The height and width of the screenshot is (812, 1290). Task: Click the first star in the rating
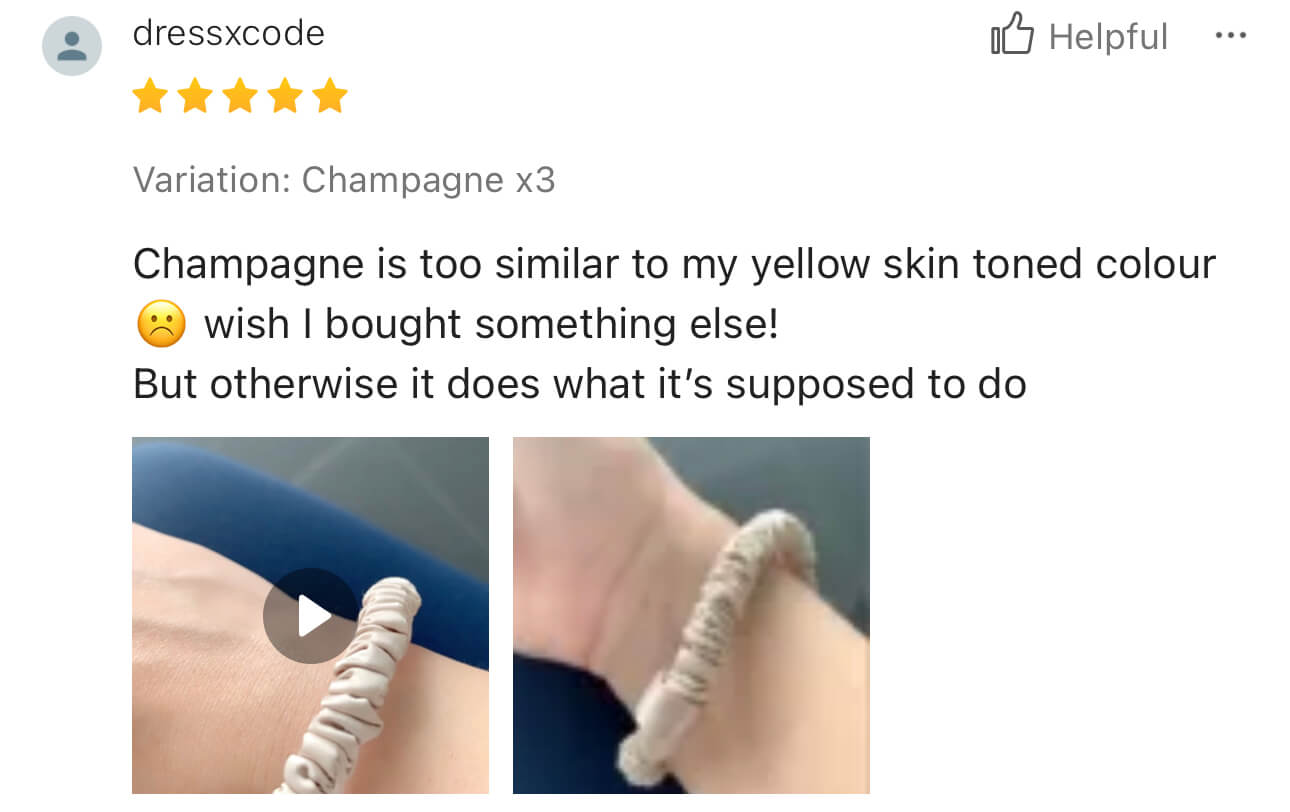coord(150,97)
